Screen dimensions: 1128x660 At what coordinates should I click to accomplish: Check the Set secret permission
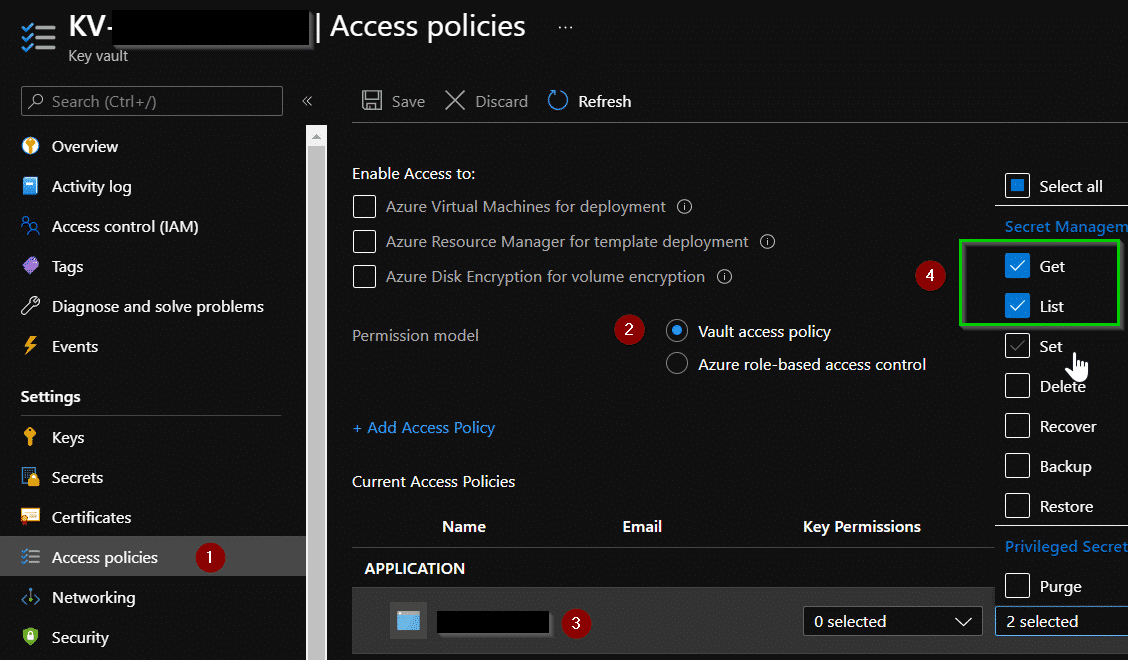click(x=1019, y=345)
